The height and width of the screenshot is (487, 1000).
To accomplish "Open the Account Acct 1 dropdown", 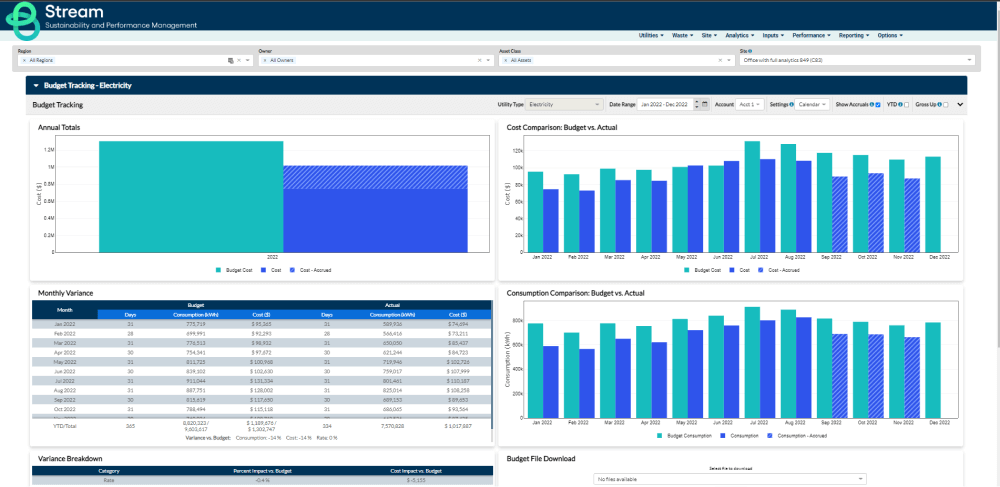I will (x=752, y=104).
